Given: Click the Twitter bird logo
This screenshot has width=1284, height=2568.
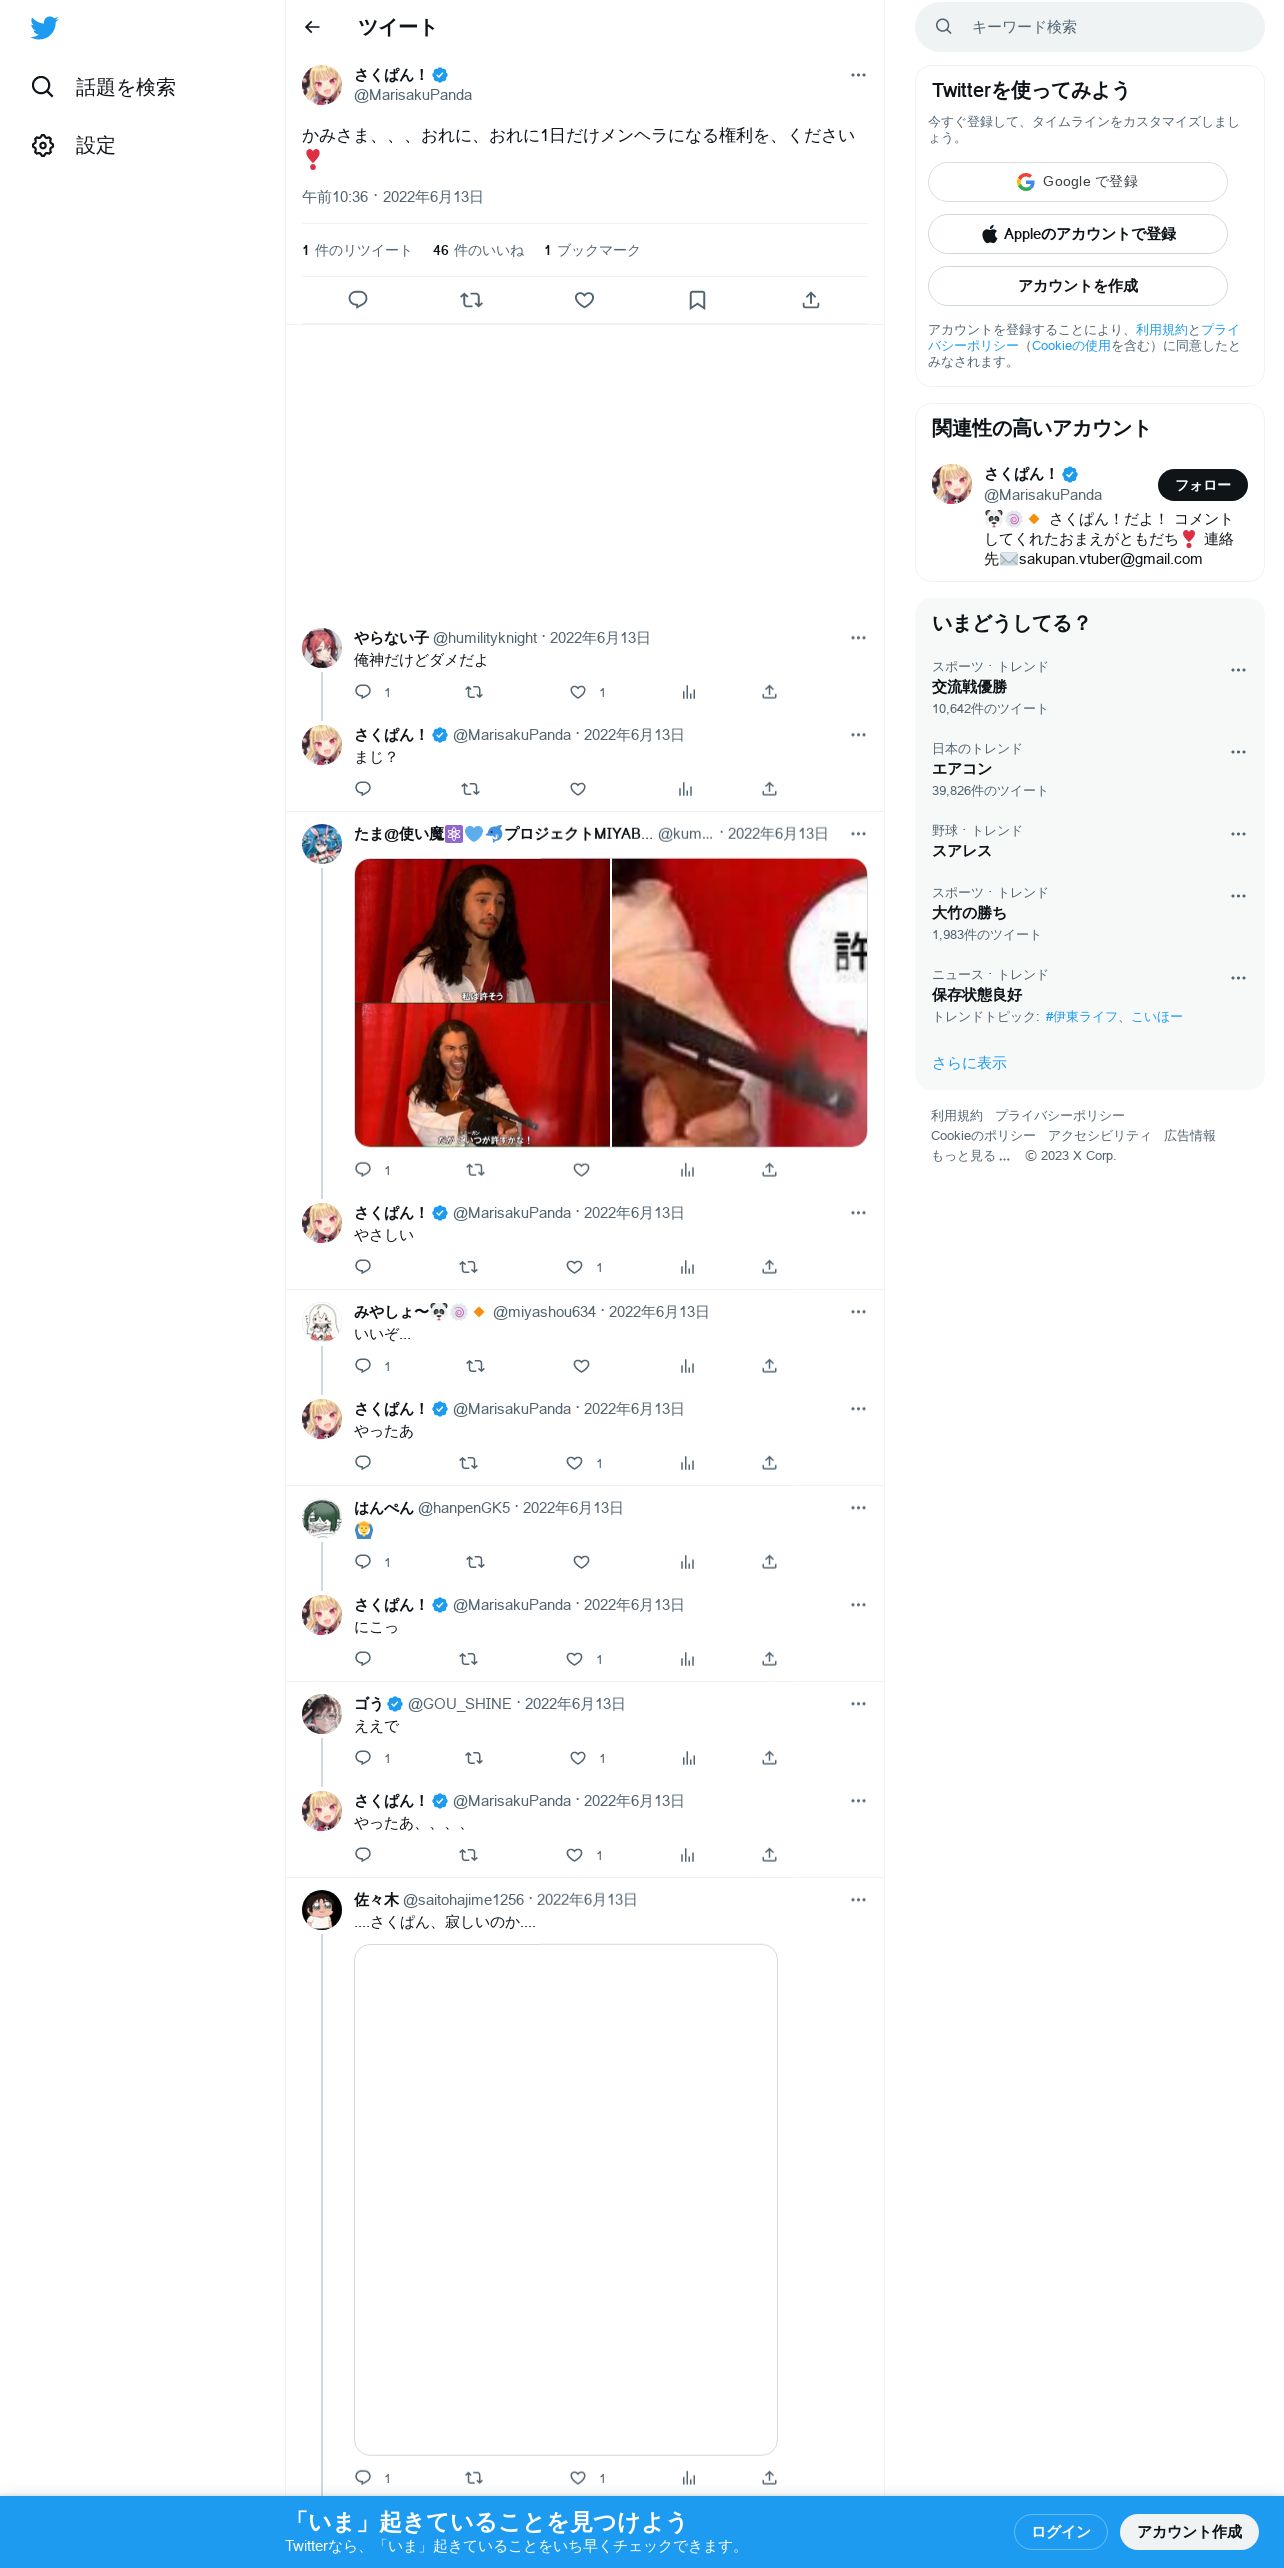Looking at the screenshot, I should pyautogui.click(x=44, y=28).
